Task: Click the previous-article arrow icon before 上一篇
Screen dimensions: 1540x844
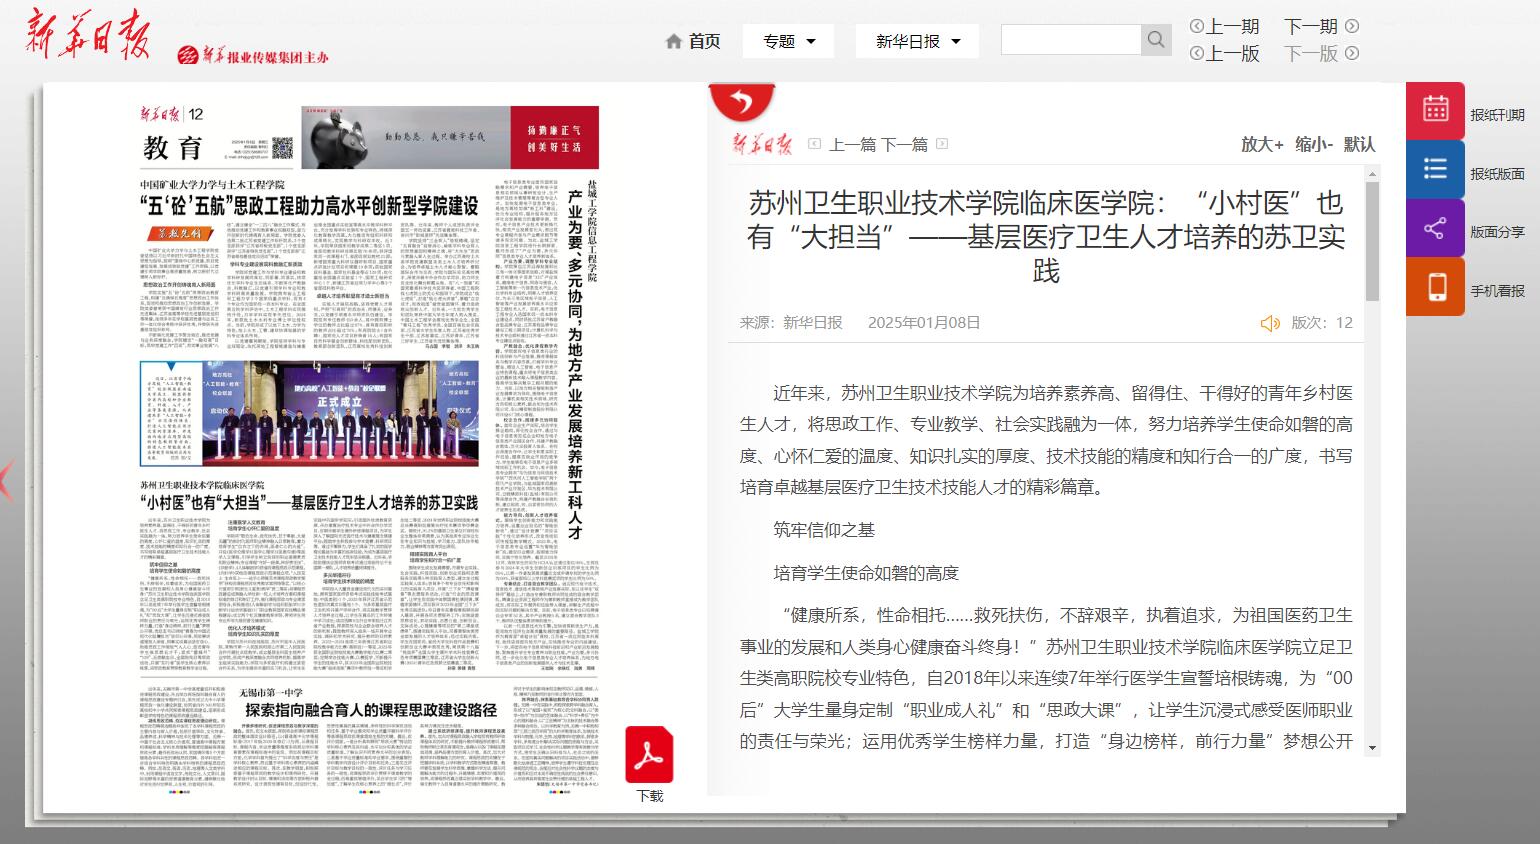Action: tap(814, 144)
